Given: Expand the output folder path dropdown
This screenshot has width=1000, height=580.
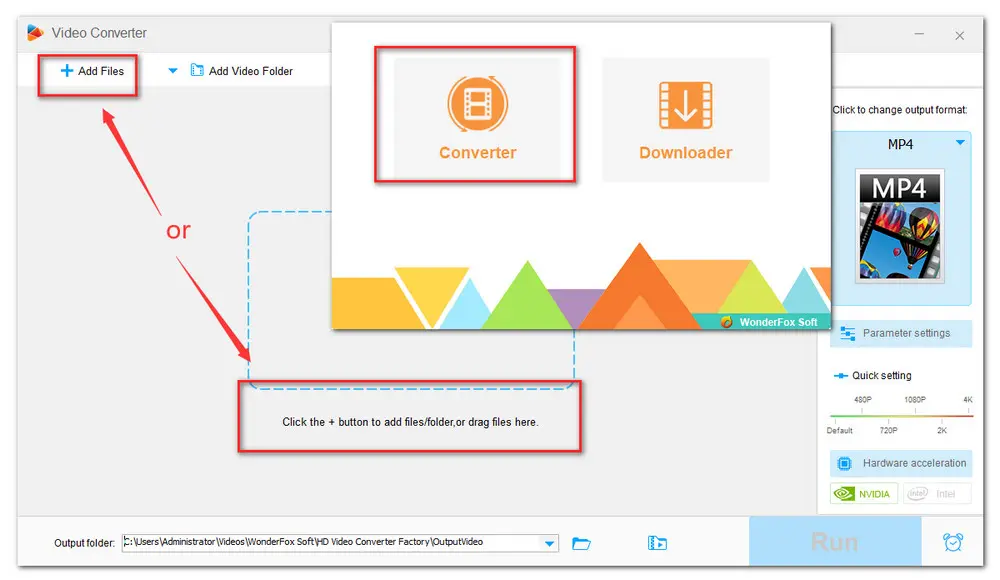Looking at the screenshot, I should [549, 544].
